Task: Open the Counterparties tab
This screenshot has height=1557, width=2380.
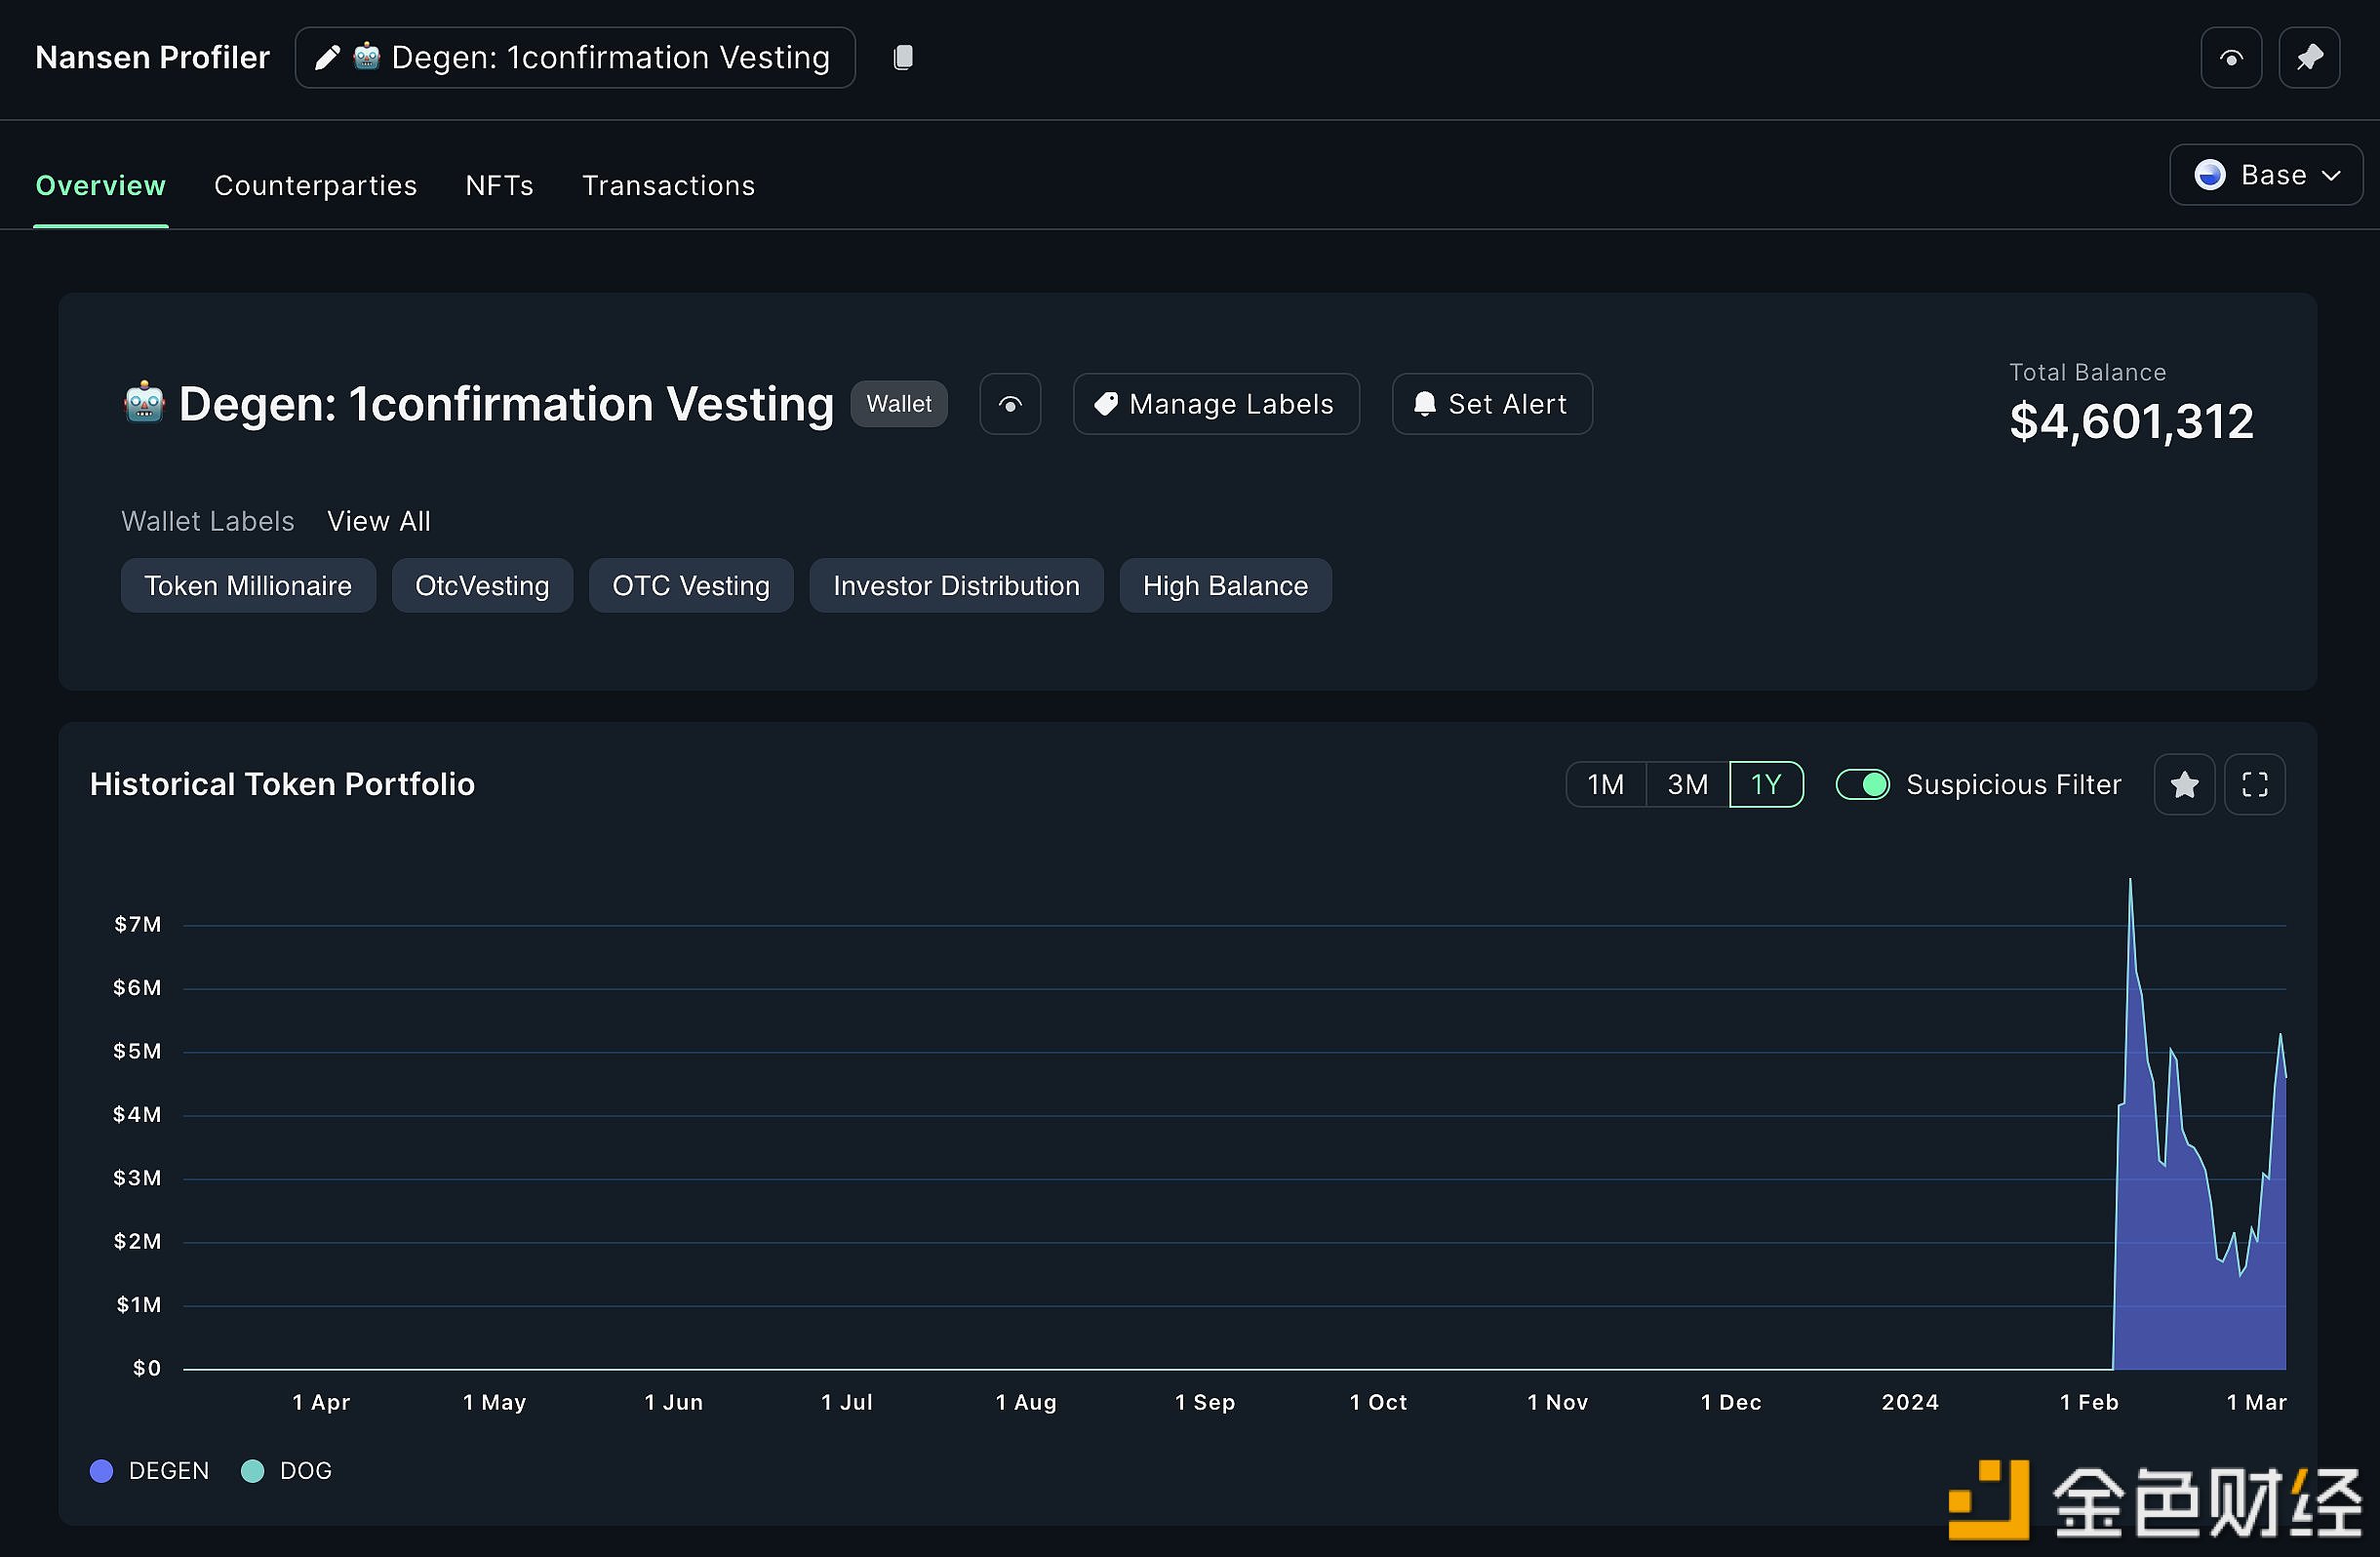Action: pos(315,186)
